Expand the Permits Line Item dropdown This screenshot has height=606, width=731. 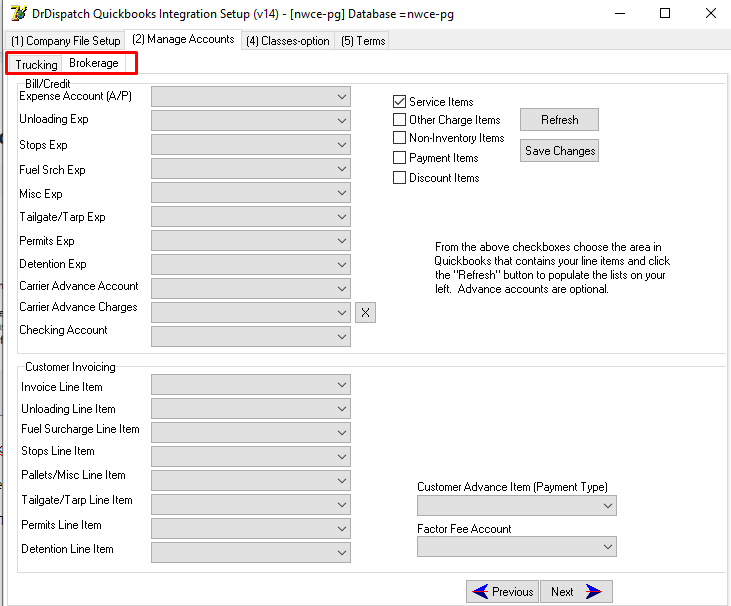coord(251,529)
